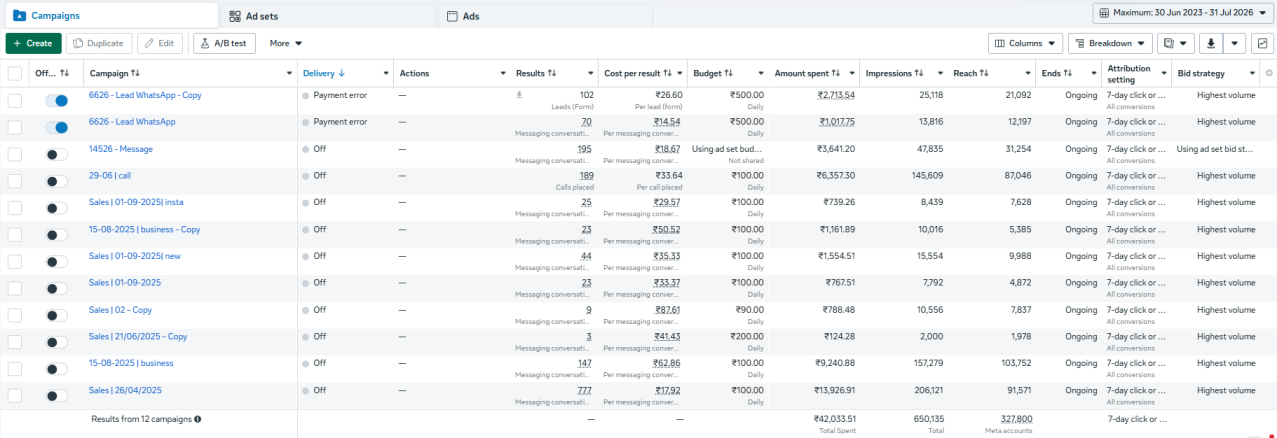Select the Campaigns tab
The width and height of the screenshot is (1277, 438).
[110, 16]
